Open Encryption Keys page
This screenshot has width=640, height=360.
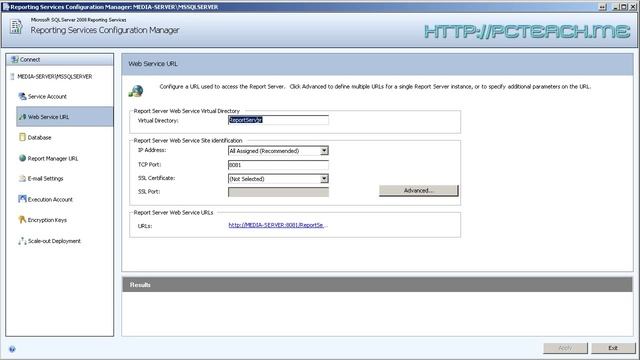(47, 220)
